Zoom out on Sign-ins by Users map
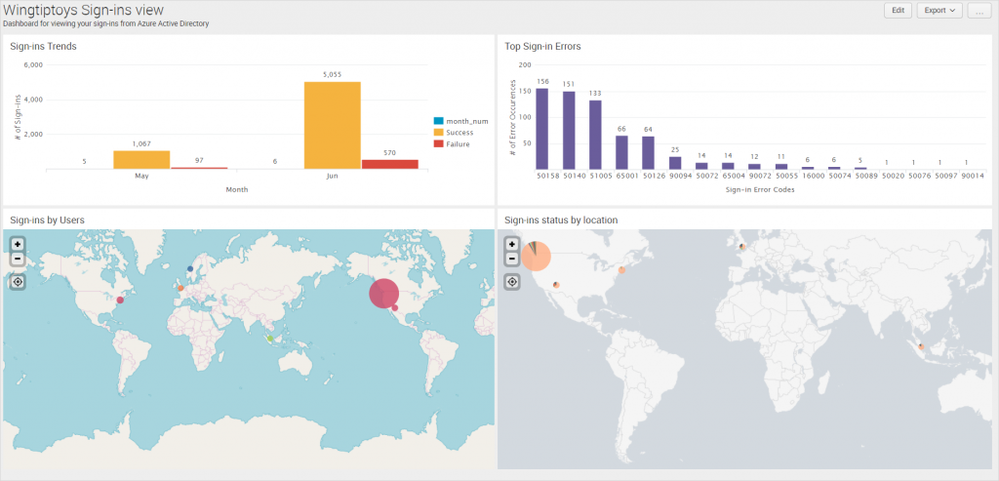 point(18,259)
